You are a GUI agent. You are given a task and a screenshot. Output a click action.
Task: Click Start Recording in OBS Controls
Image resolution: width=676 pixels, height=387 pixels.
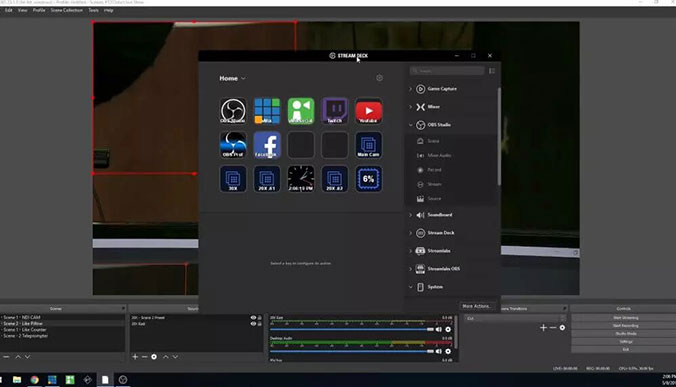(x=625, y=325)
